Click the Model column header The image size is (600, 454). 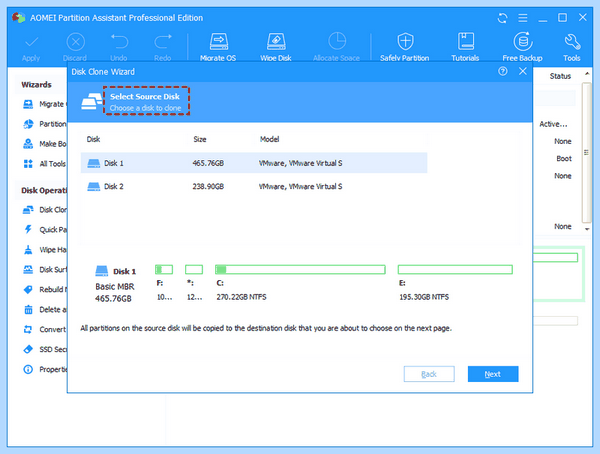[269, 139]
